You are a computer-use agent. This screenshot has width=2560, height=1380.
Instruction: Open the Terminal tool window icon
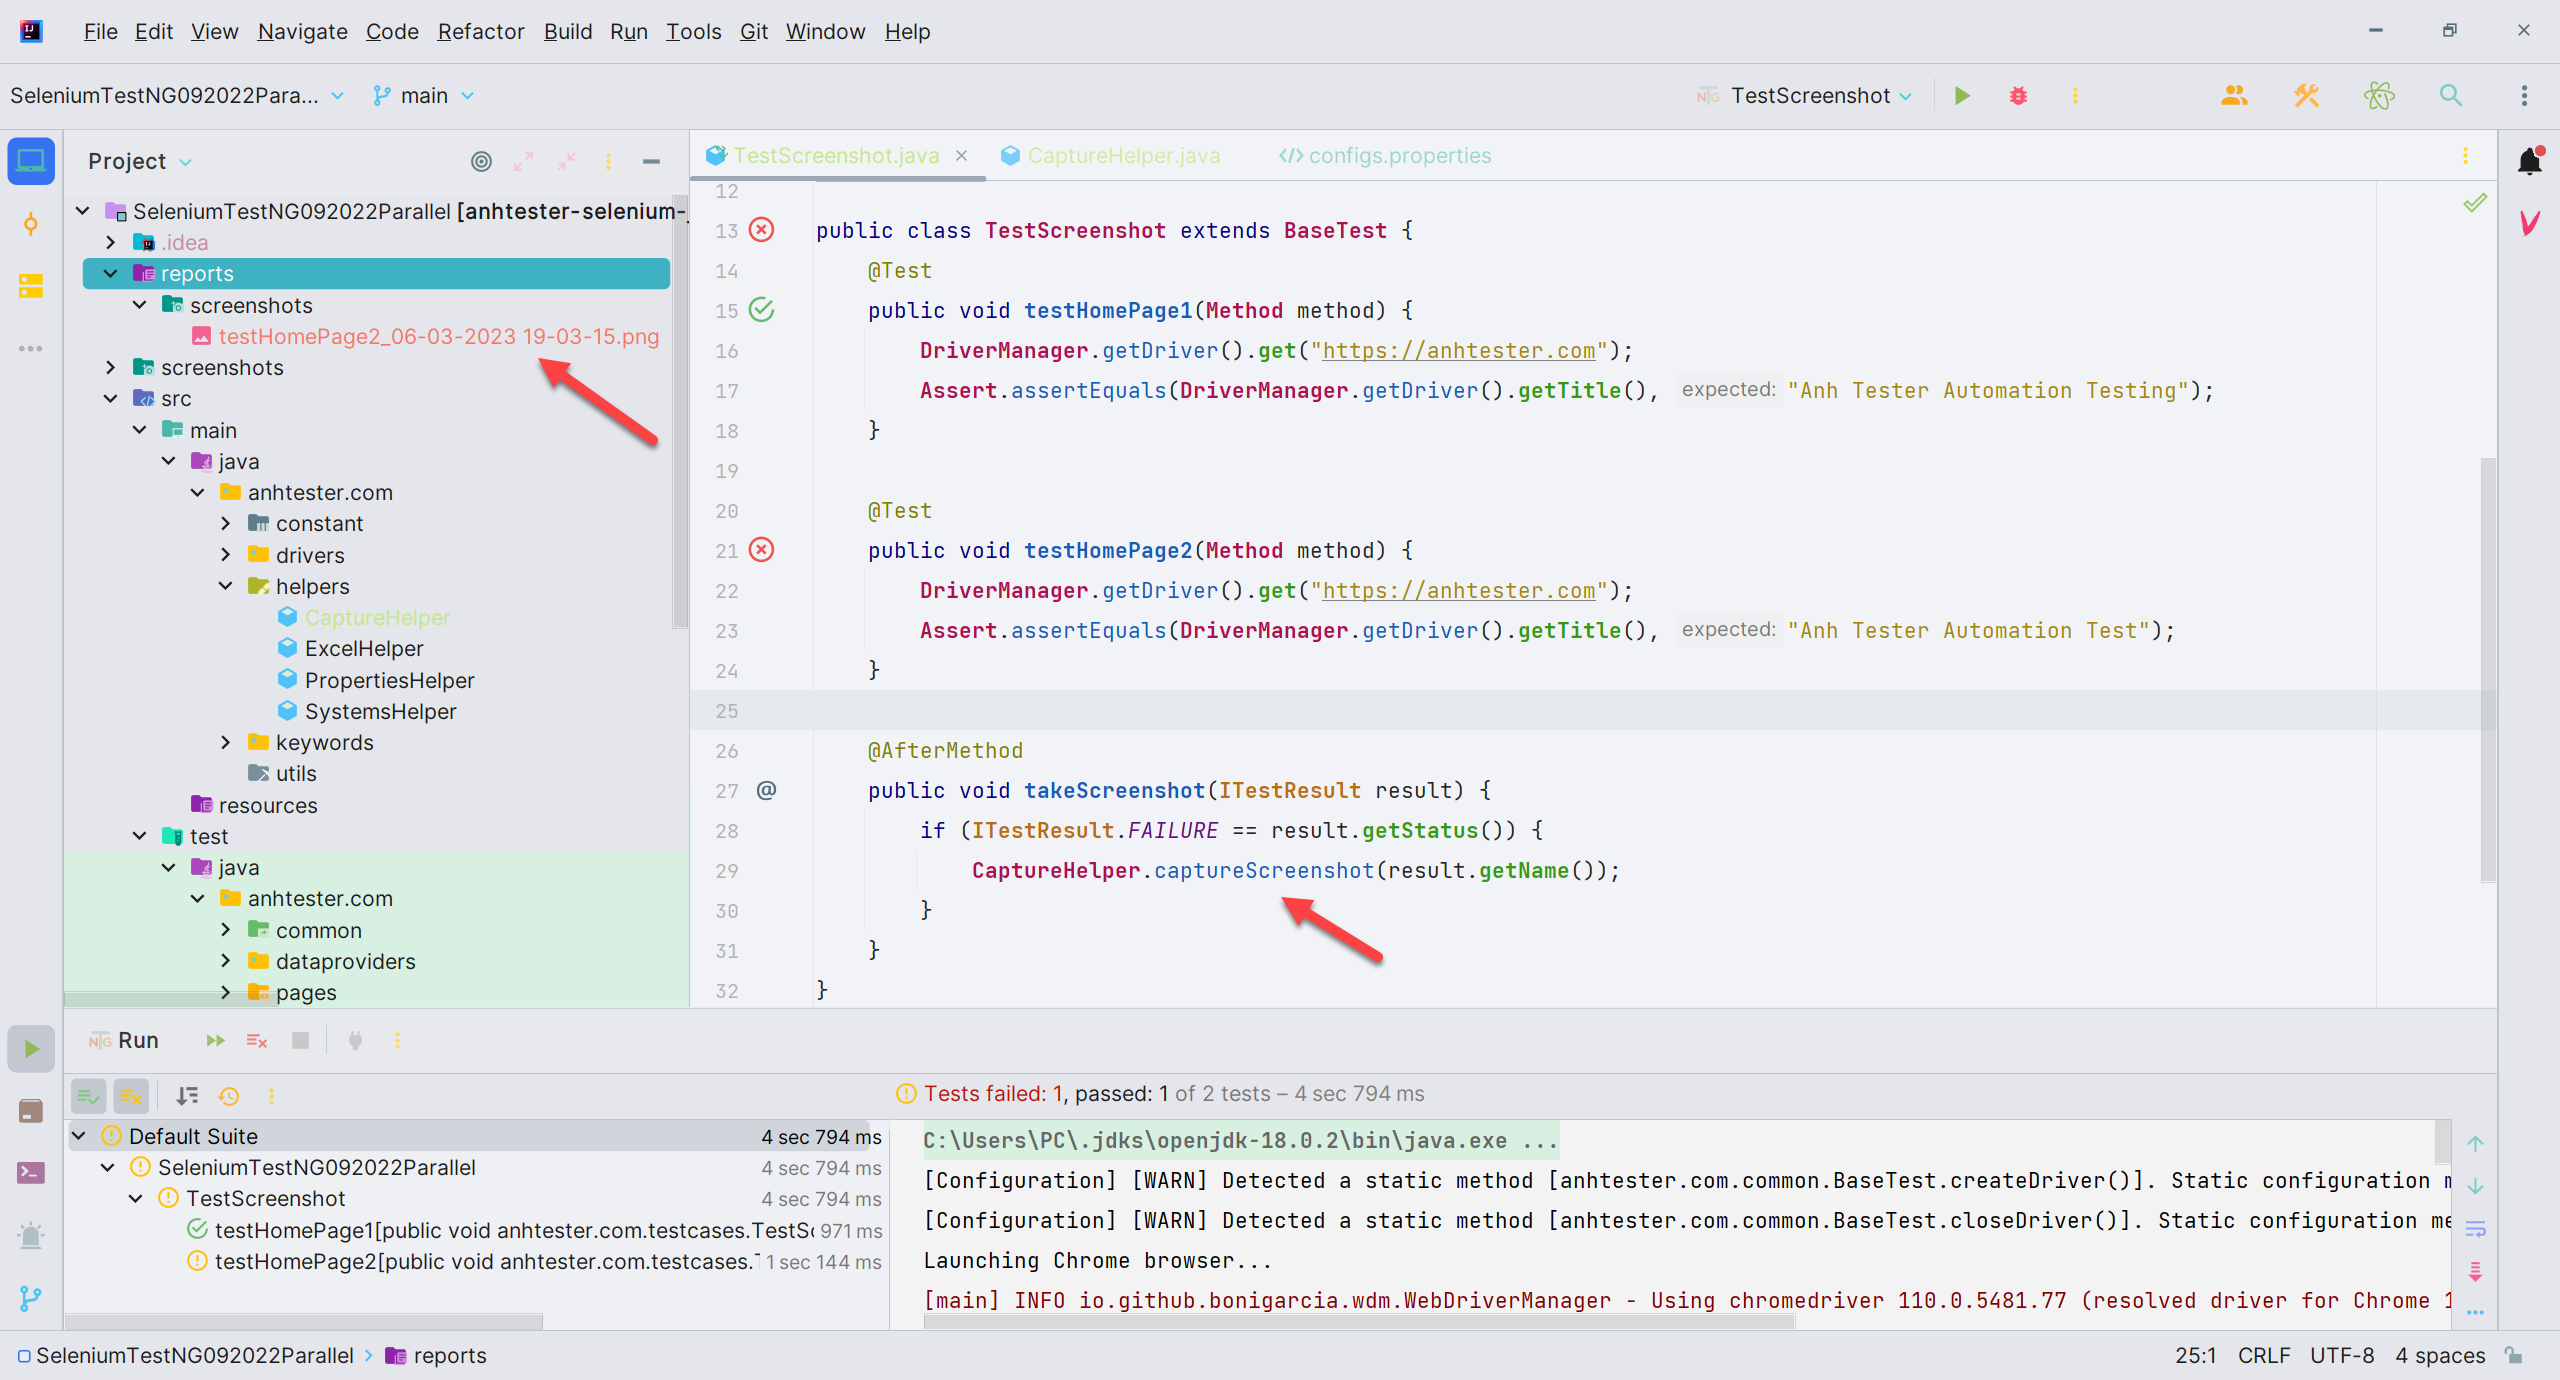[x=31, y=1172]
